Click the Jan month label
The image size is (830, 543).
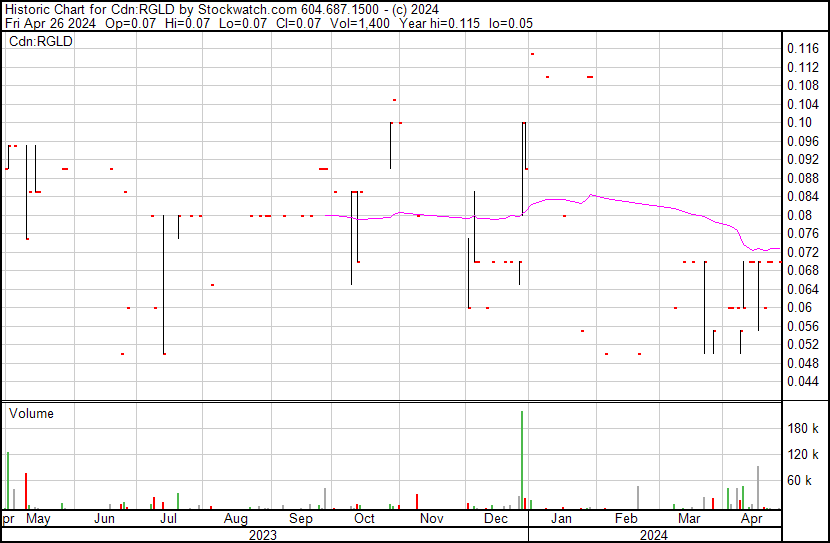point(562,519)
